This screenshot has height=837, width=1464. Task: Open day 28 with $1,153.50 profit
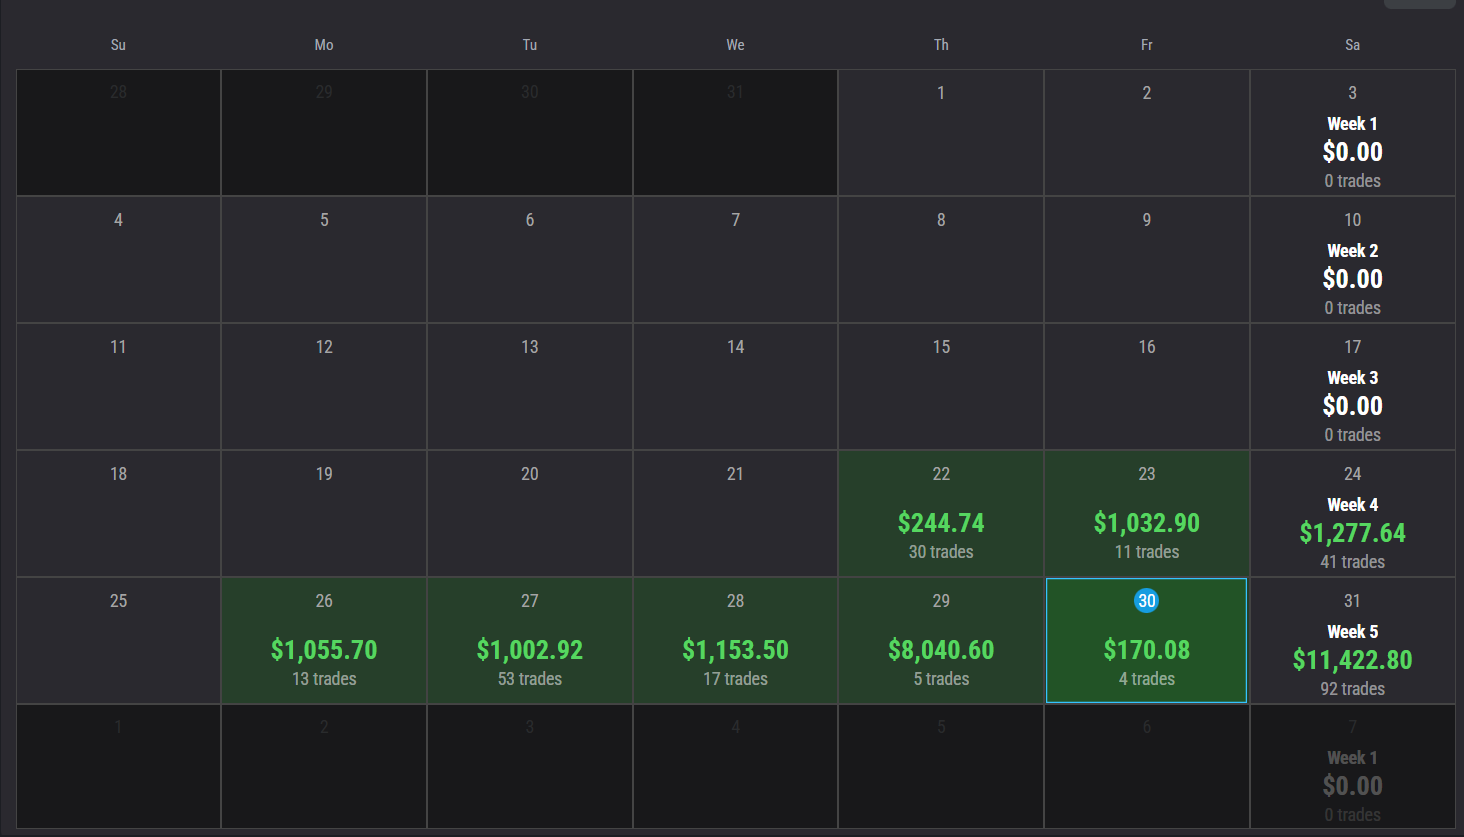click(735, 641)
